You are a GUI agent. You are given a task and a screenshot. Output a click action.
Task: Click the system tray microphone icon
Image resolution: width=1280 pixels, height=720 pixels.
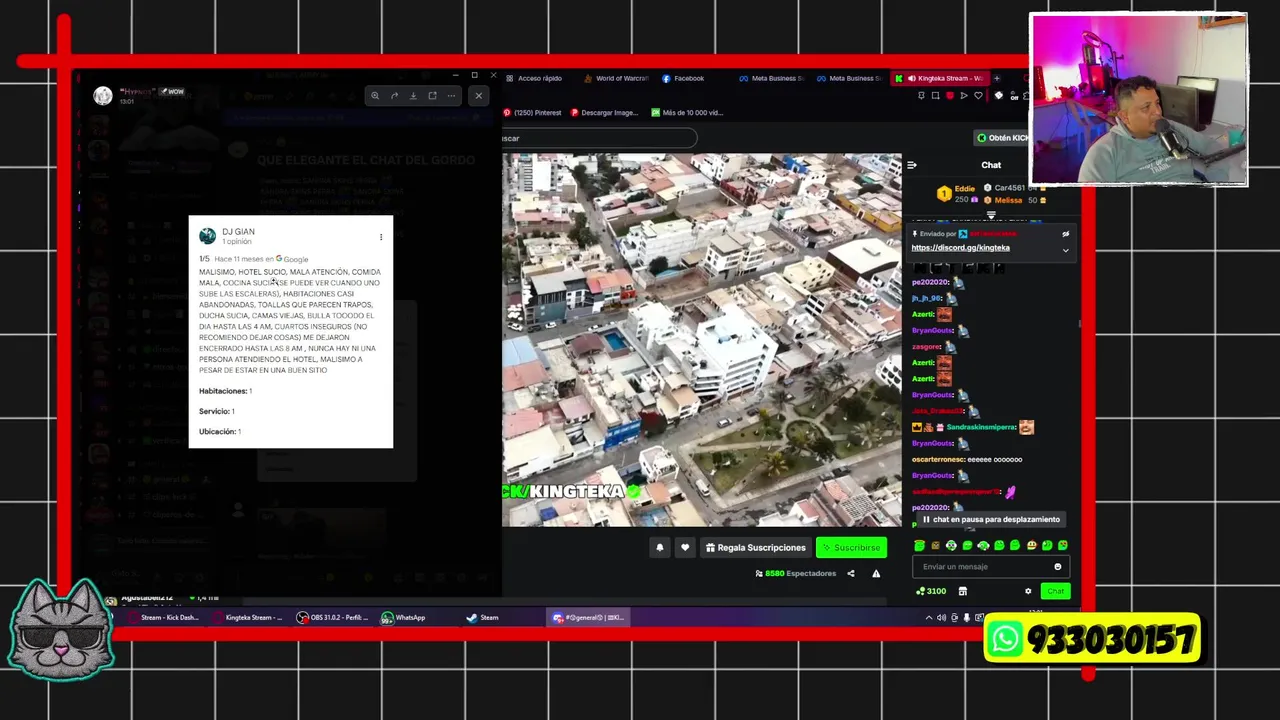tap(966, 618)
